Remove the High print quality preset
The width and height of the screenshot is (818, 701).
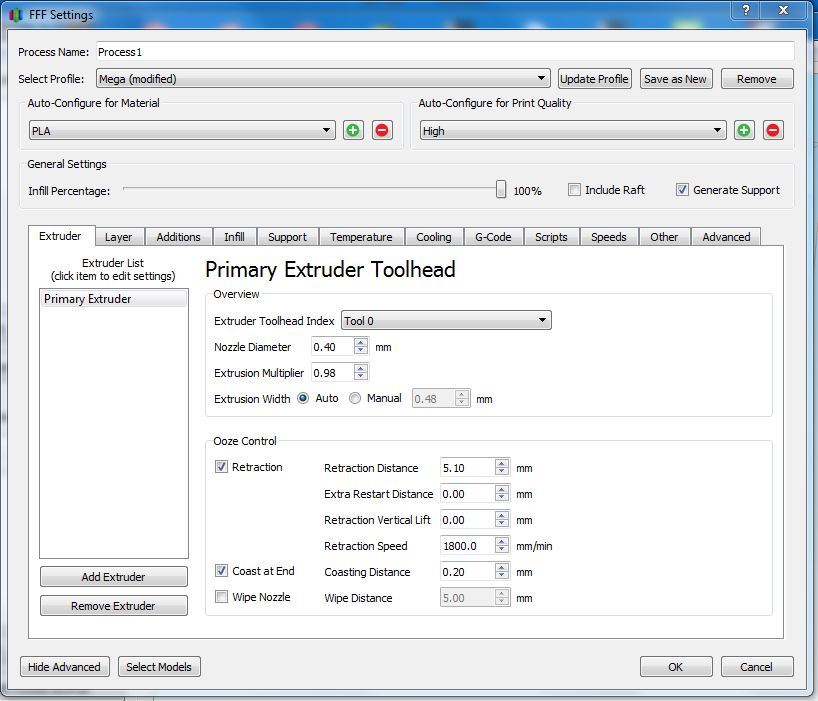(773, 130)
